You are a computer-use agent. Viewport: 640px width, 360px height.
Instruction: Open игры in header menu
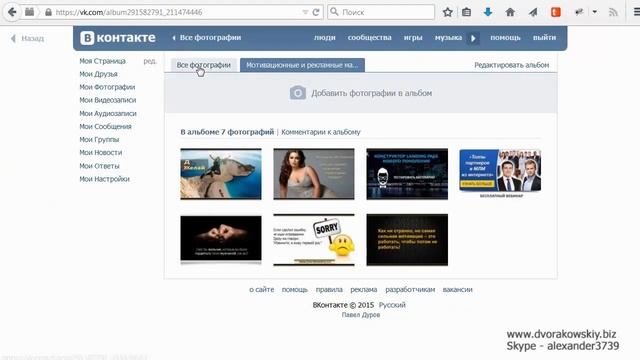point(413,38)
